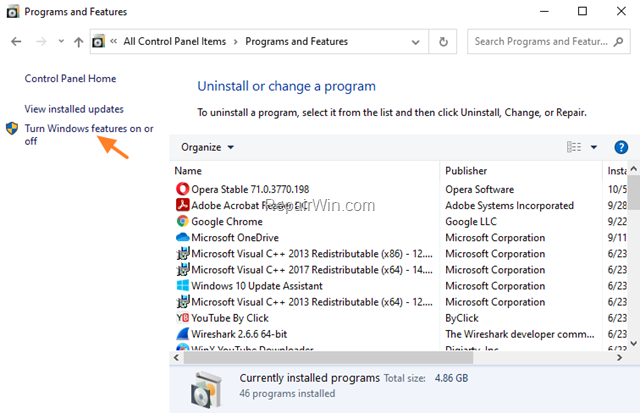Expand the breadcrumb chevron after All Control Panel Items
Viewport: 640px width, 413px height.
pos(236,42)
